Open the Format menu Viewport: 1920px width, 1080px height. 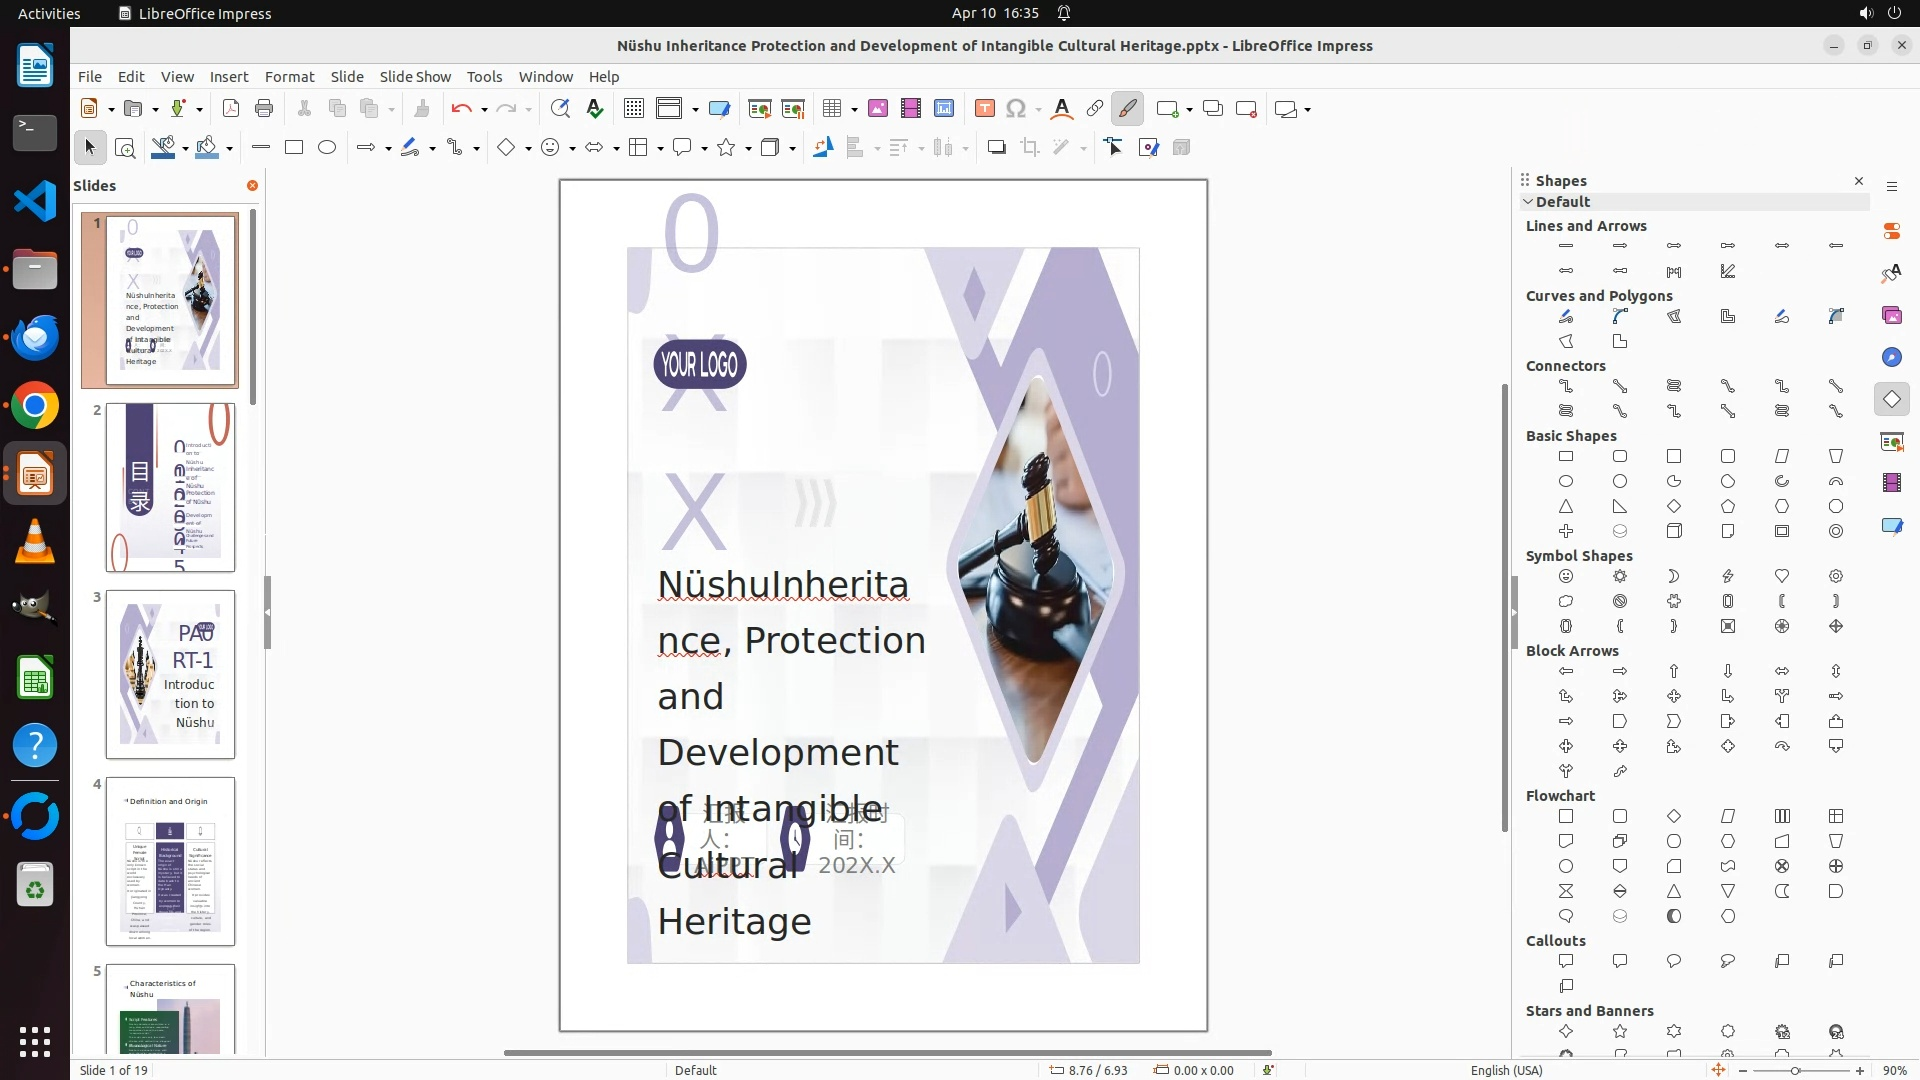[289, 77]
